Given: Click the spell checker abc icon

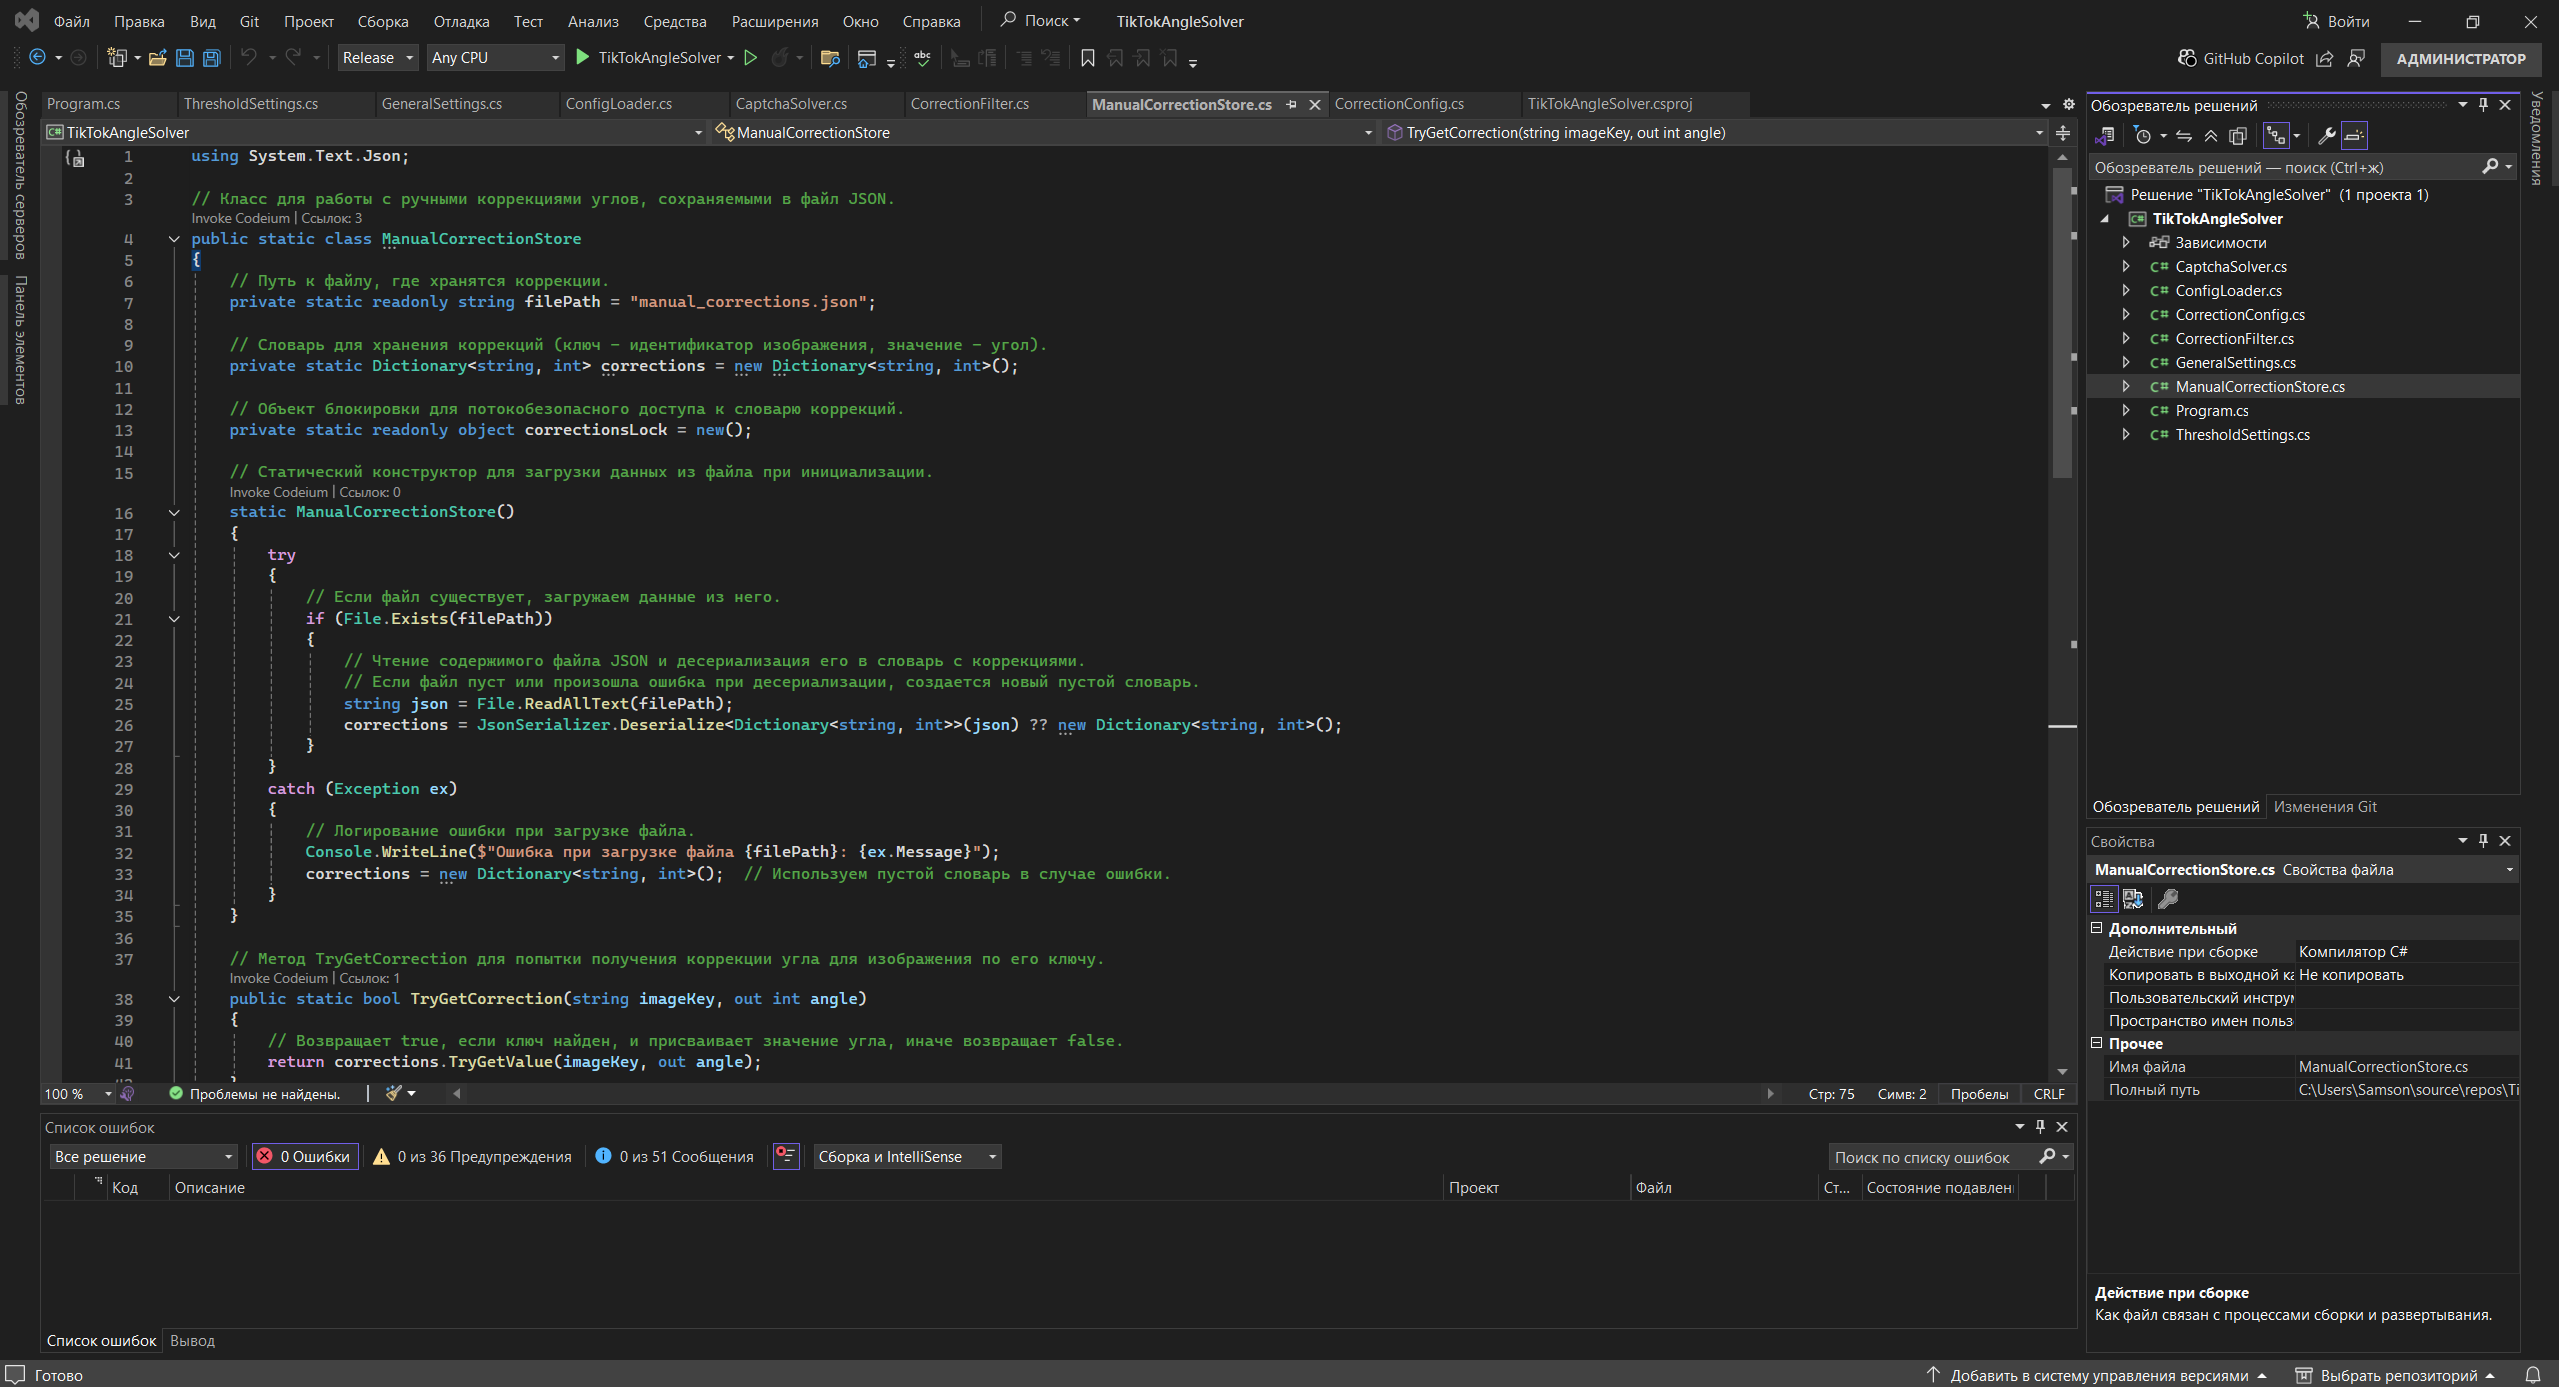Looking at the screenshot, I should [x=922, y=58].
